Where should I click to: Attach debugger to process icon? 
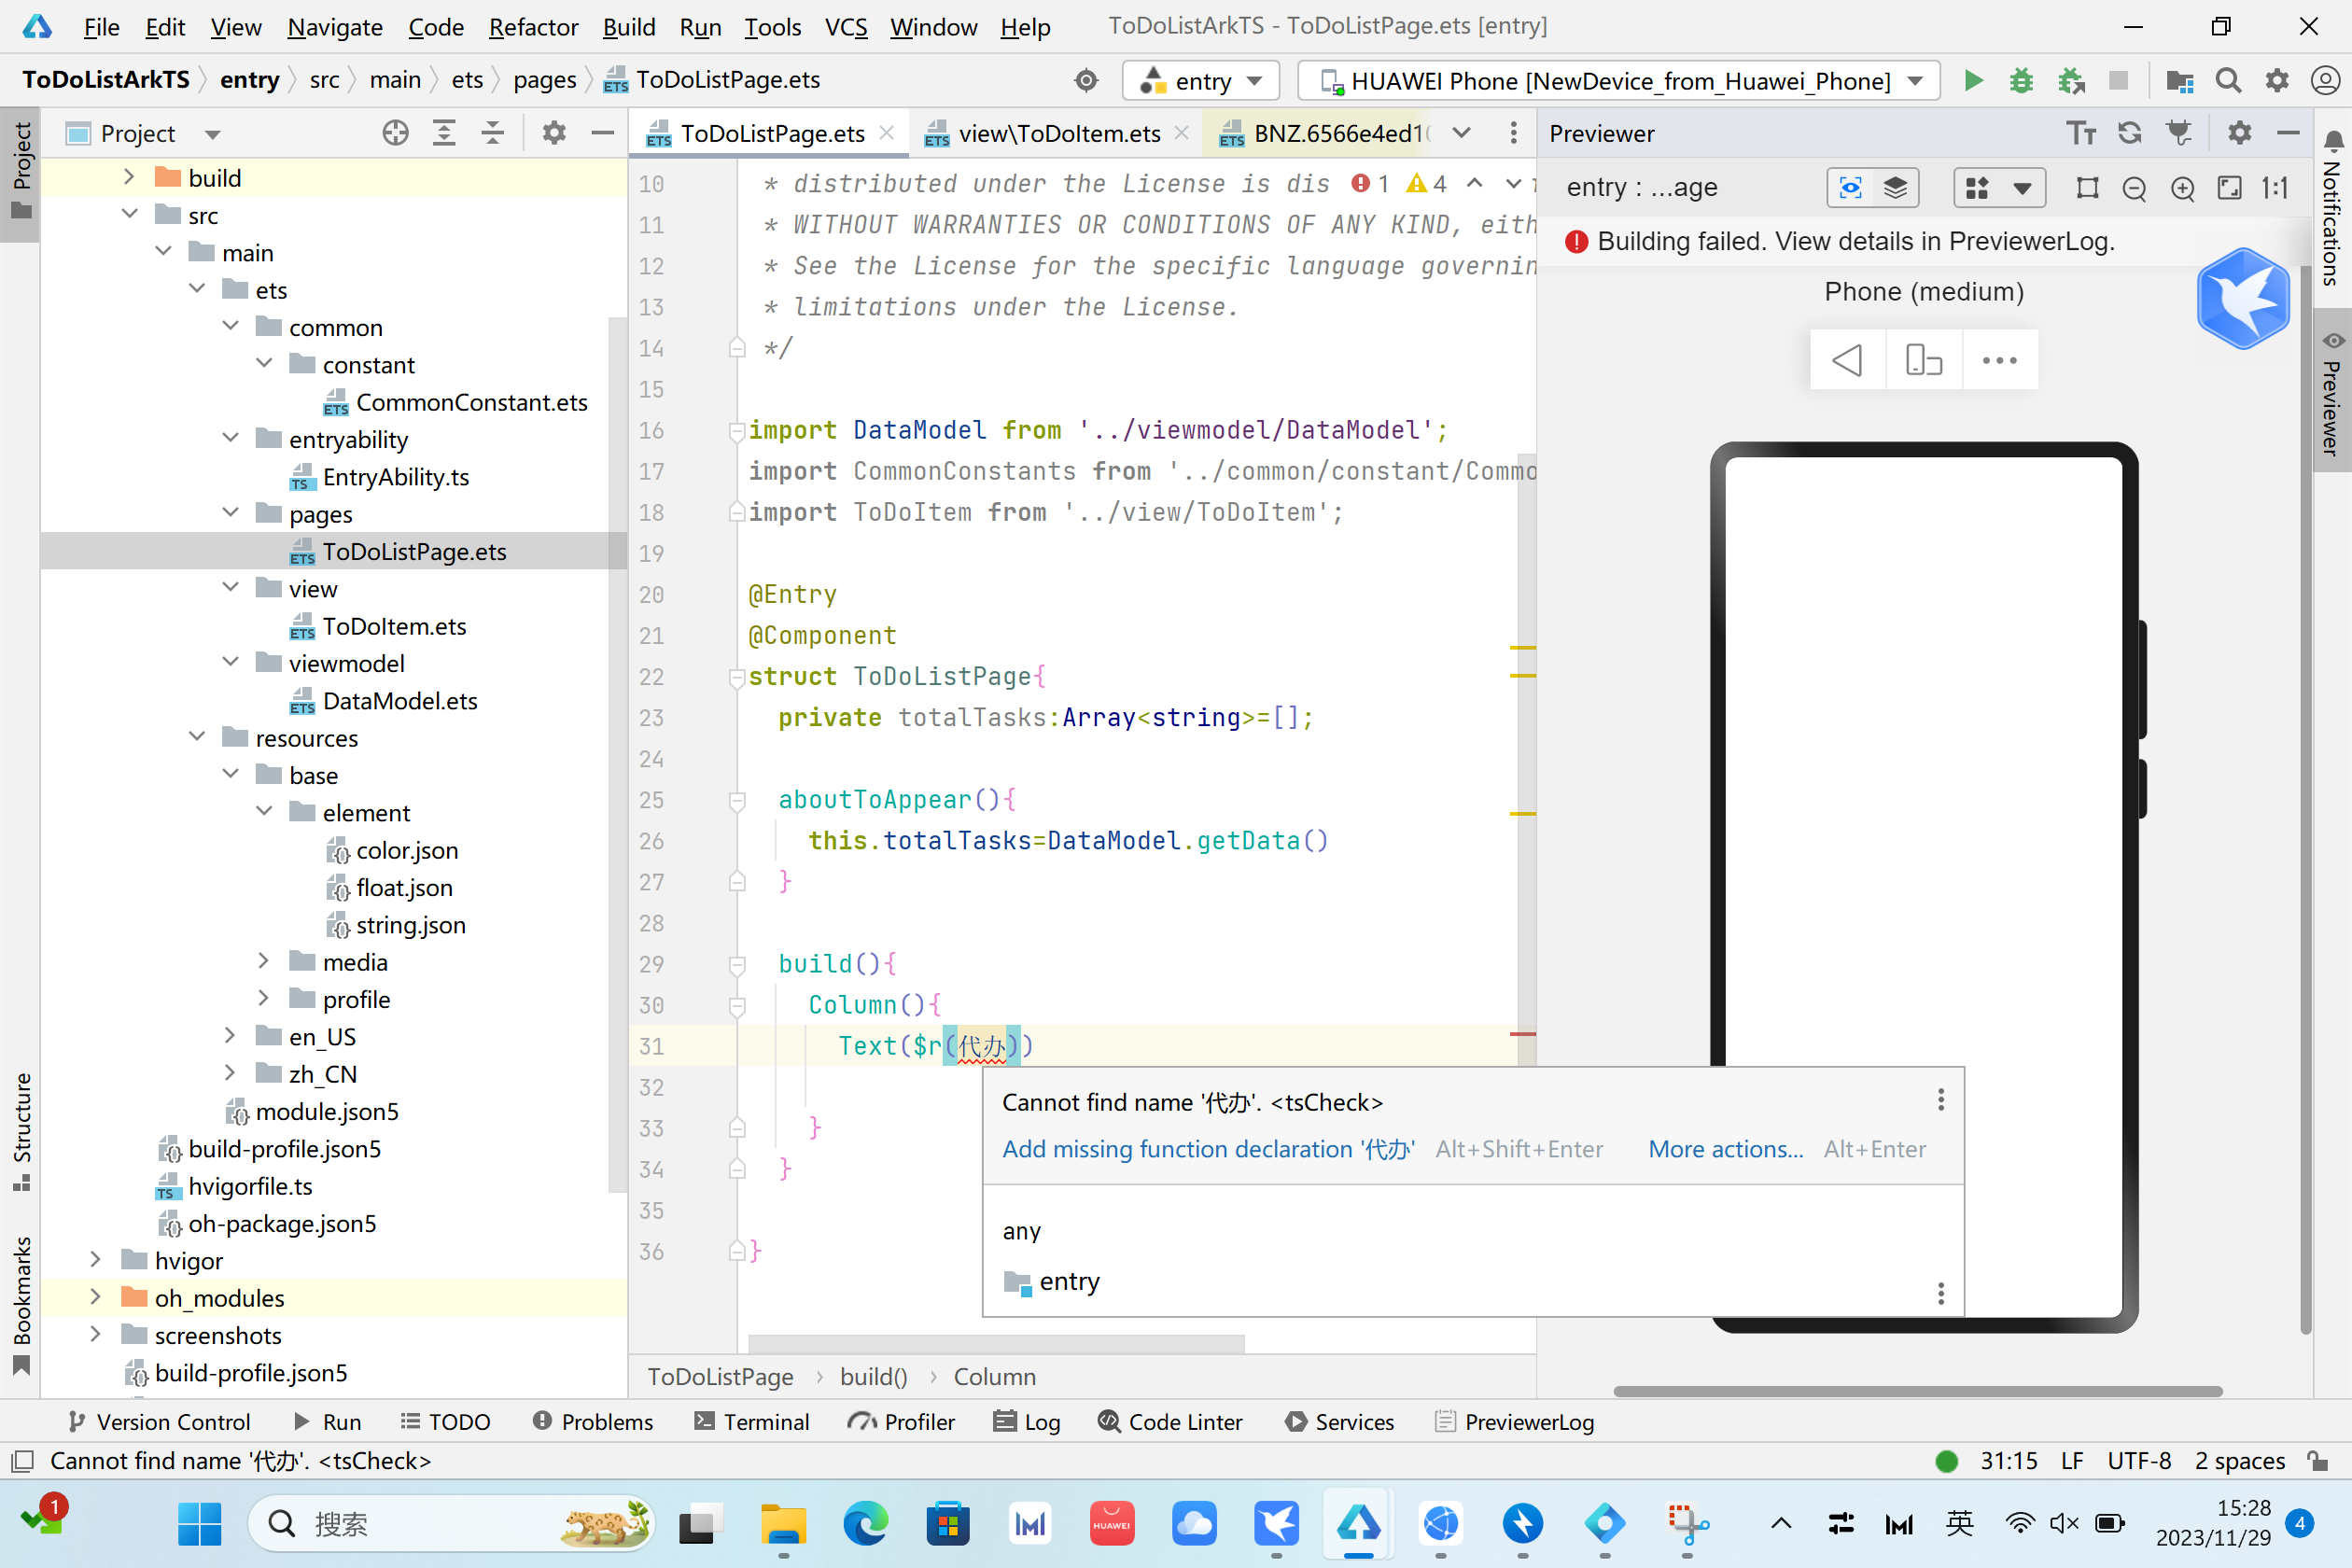2071,80
